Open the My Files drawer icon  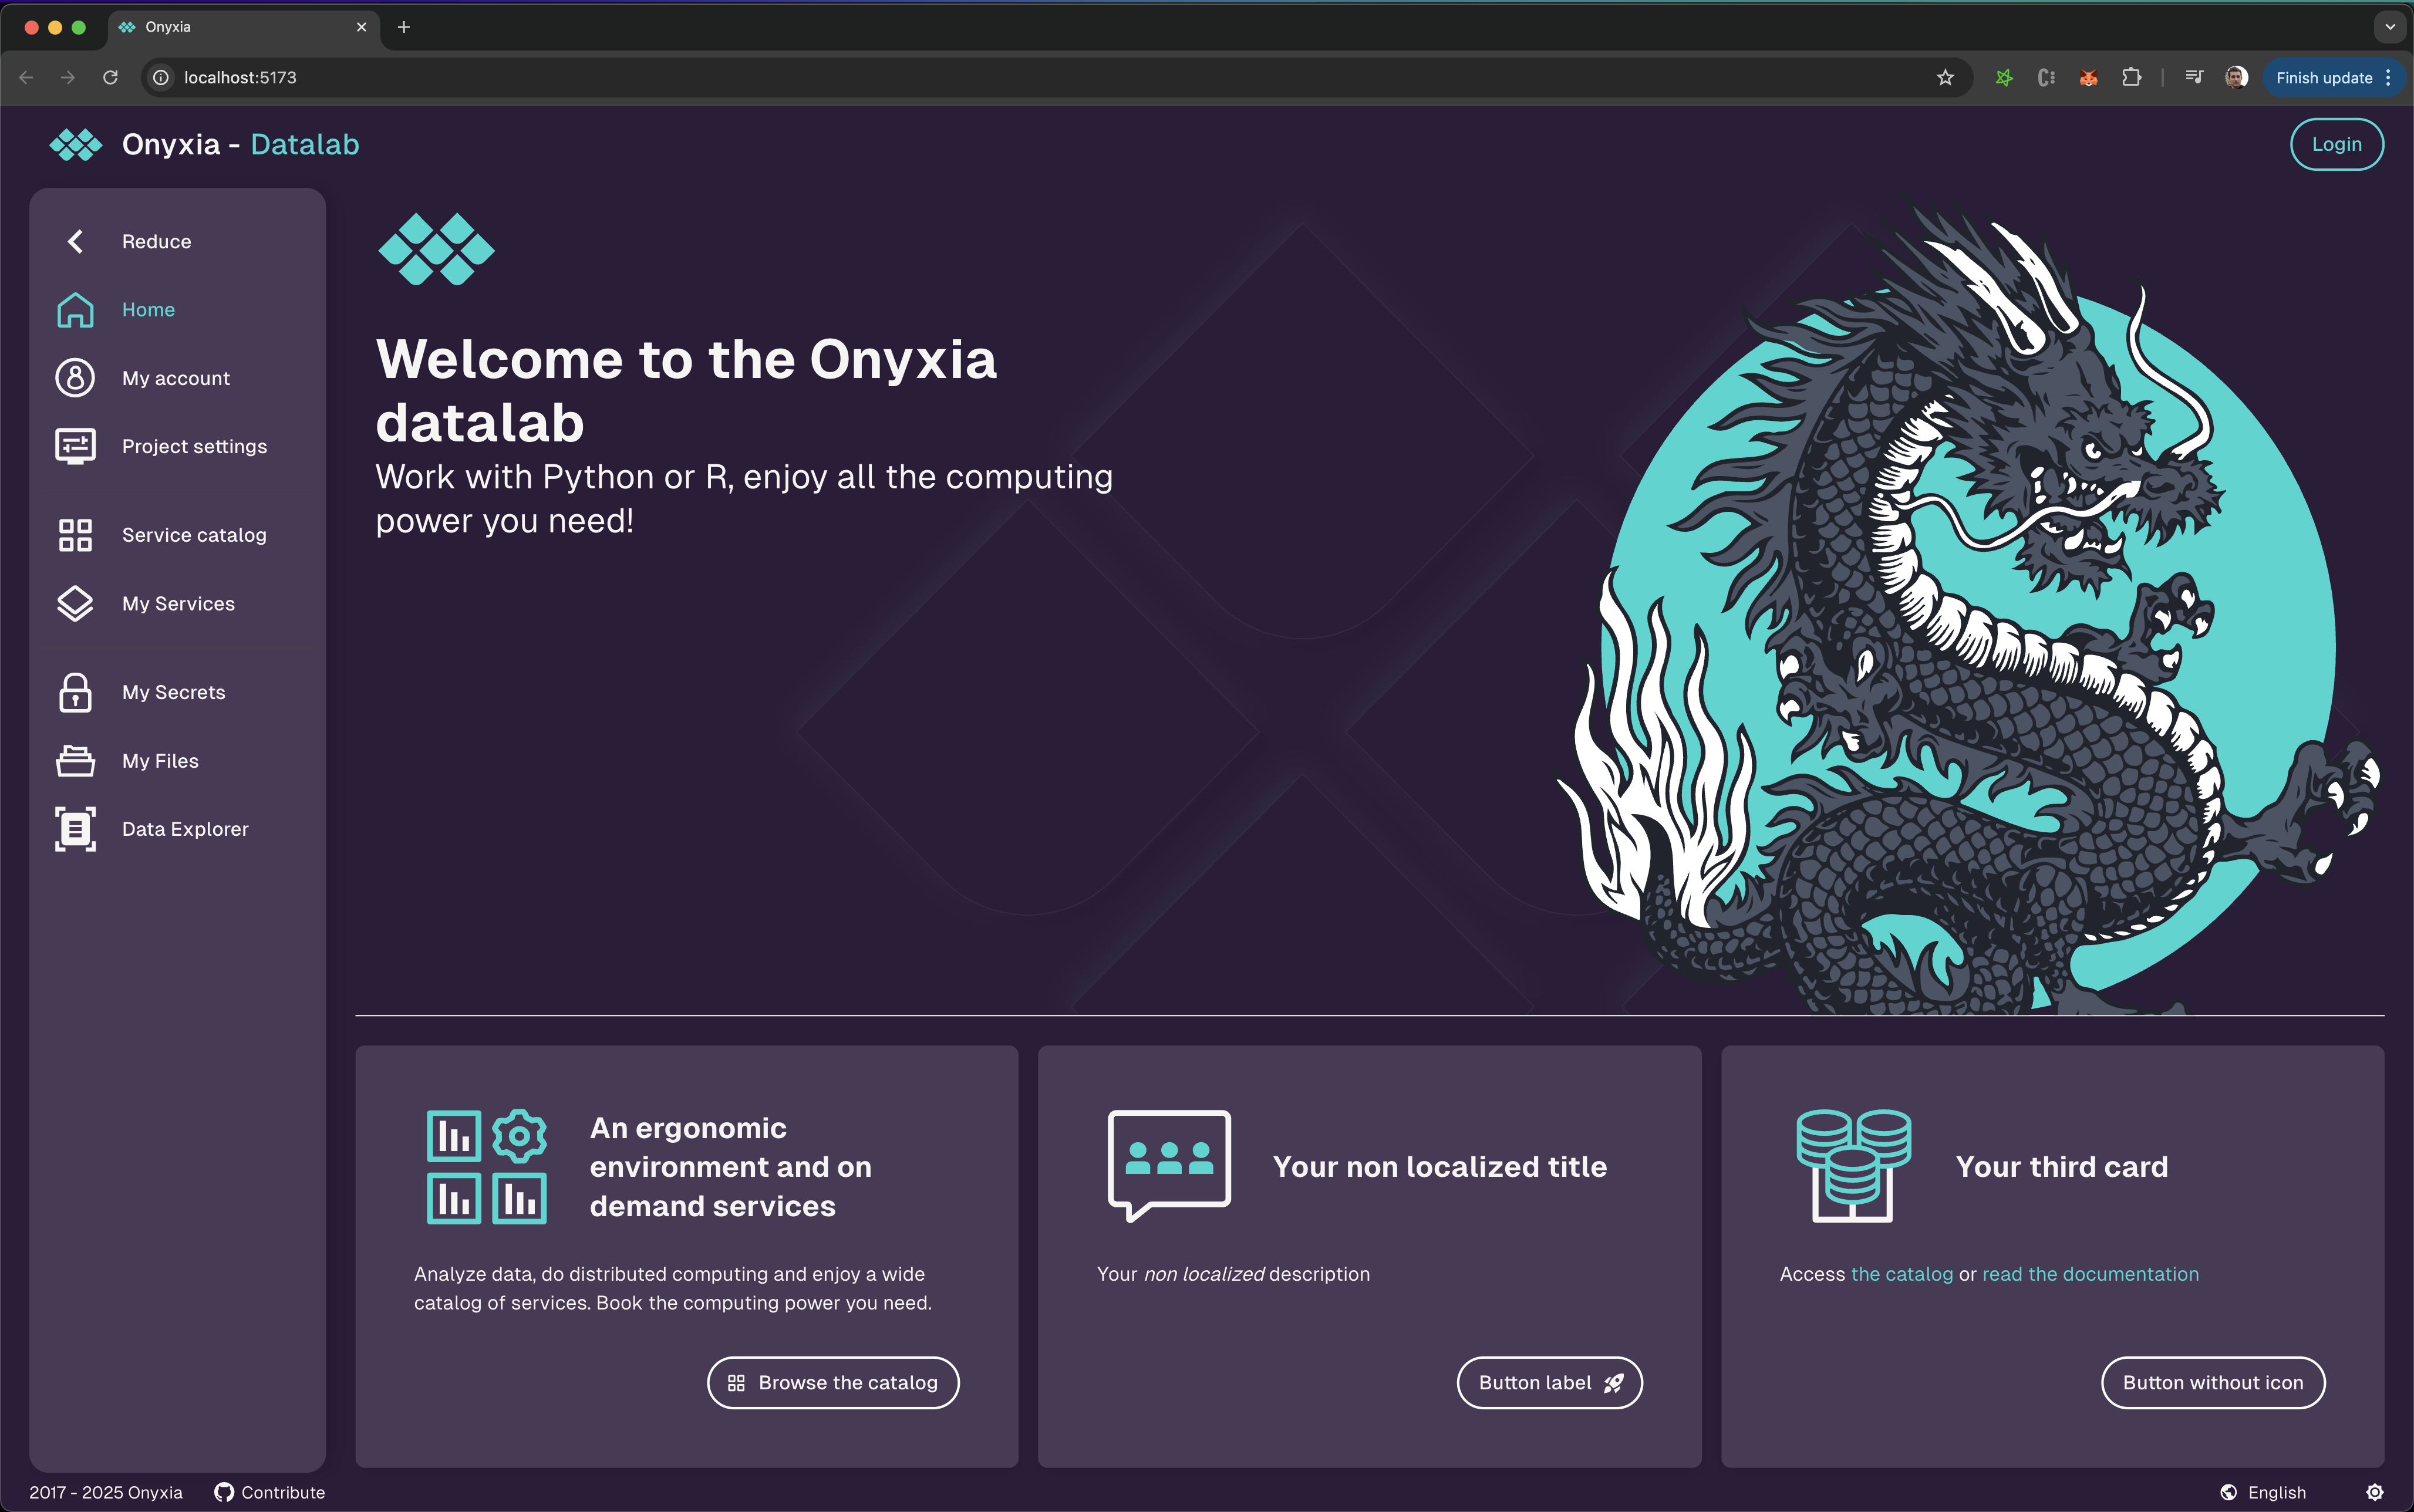[x=75, y=761]
